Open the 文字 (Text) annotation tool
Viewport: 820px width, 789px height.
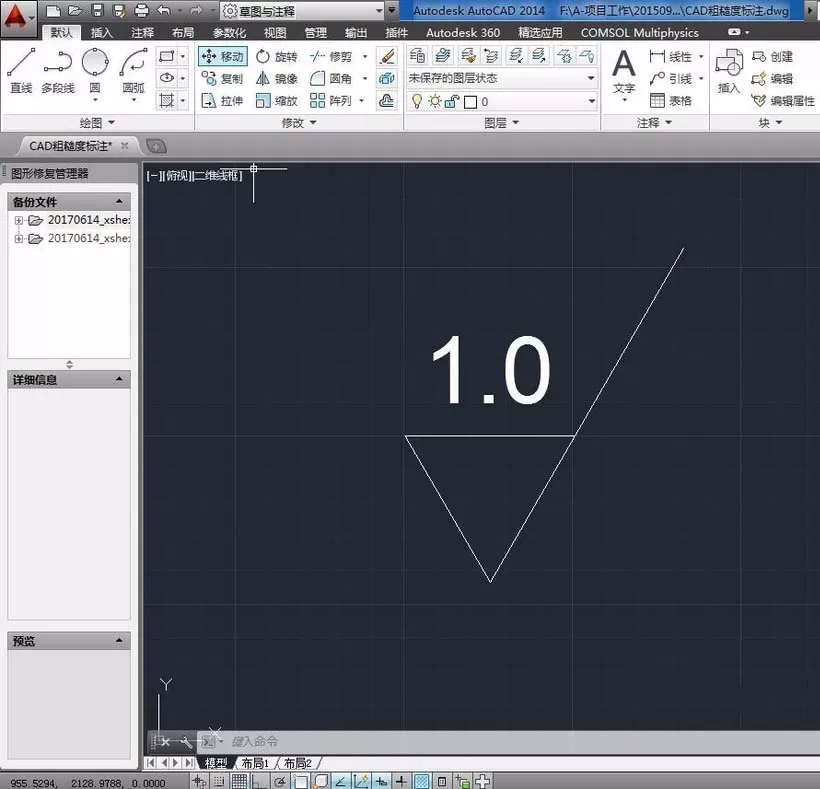tap(624, 72)
